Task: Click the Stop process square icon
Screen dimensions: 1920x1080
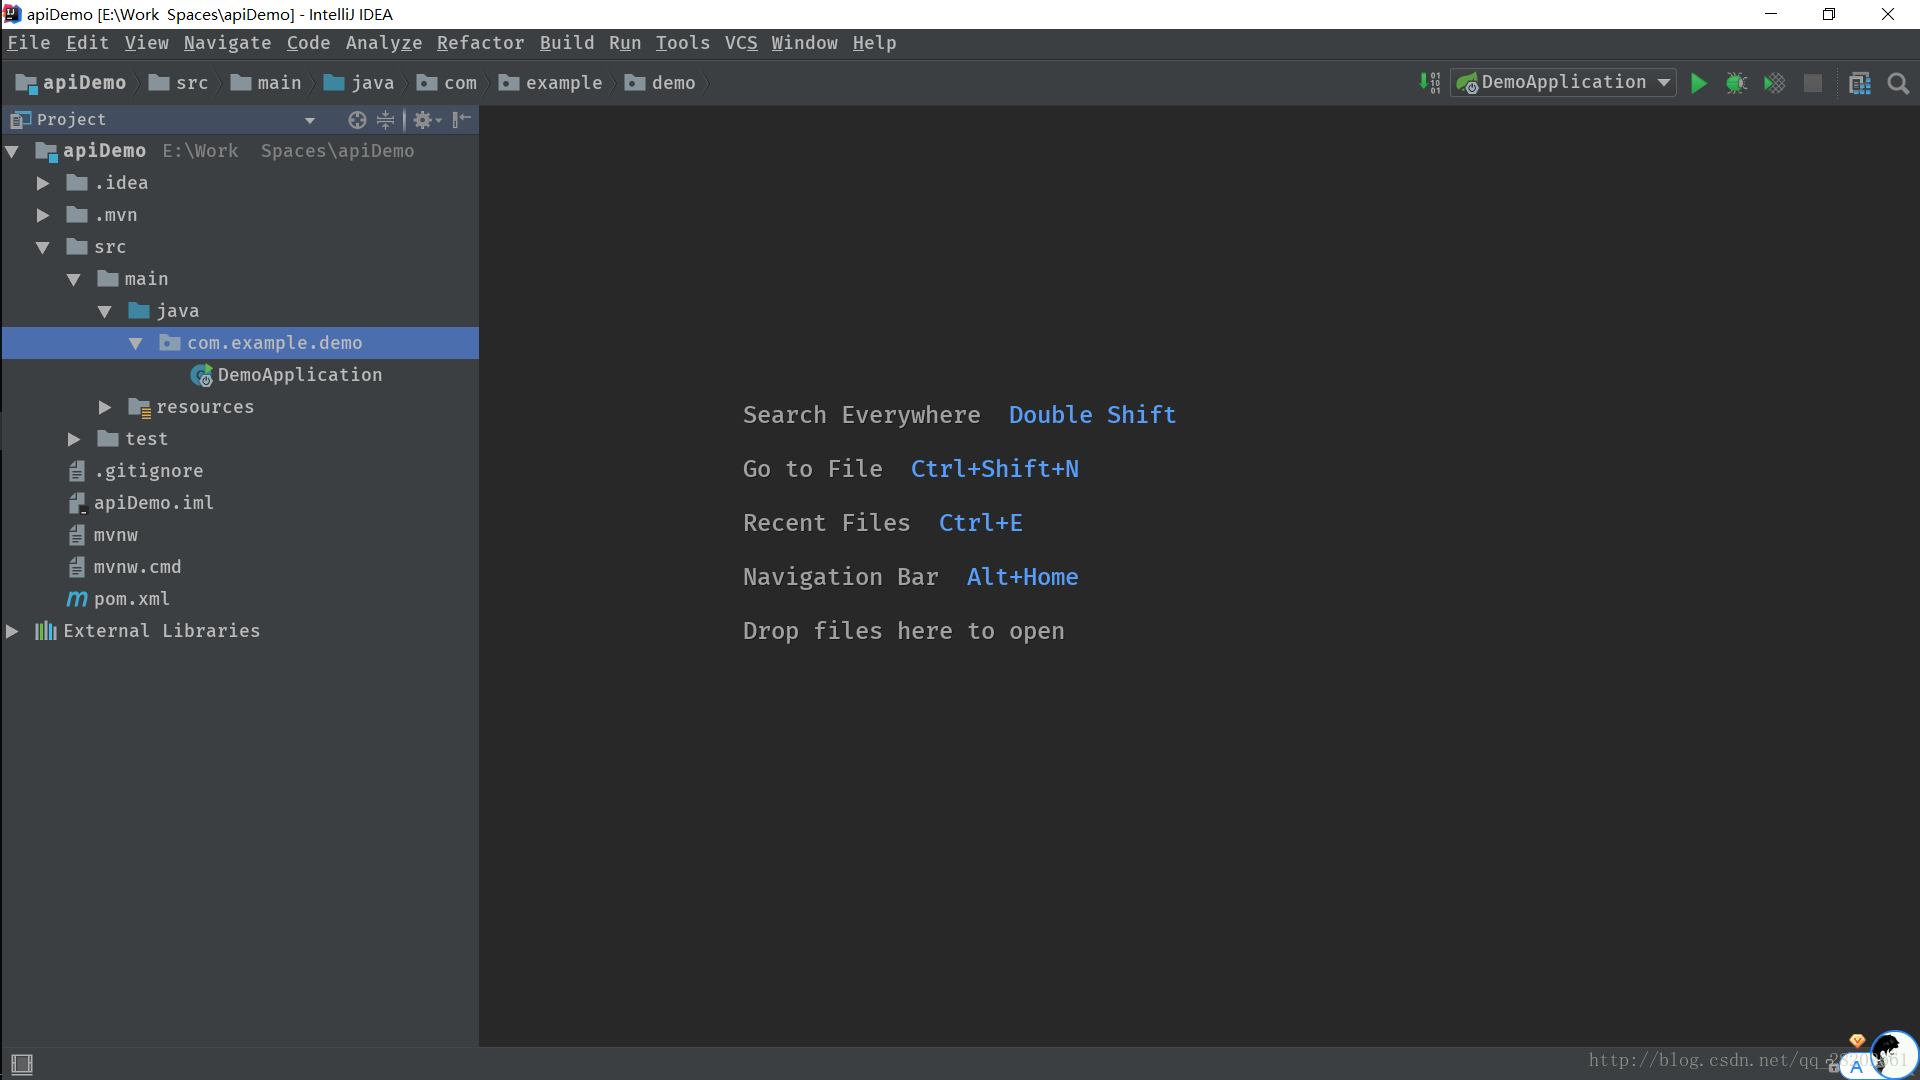Action: (1813, 83)
